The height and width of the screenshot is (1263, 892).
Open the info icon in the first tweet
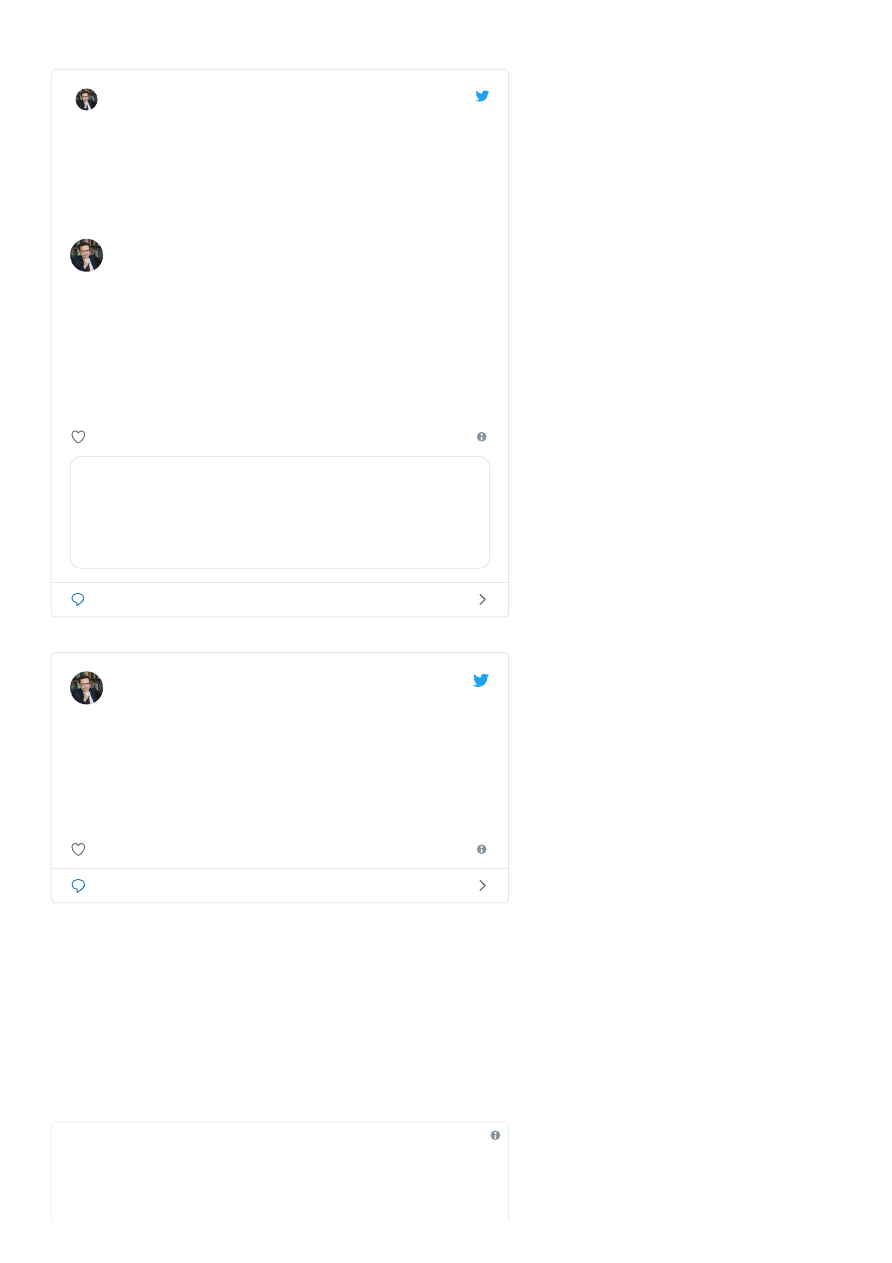[482, 437]
